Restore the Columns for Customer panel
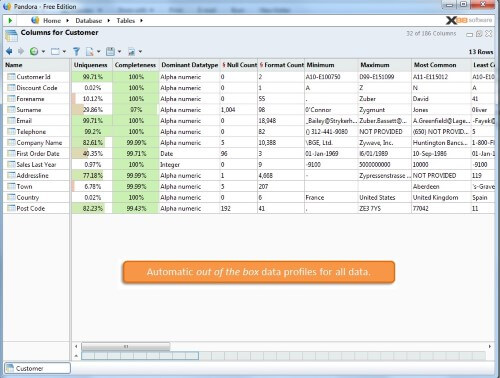The width and height of the screenshot is (500, 378). click(479, 34)
